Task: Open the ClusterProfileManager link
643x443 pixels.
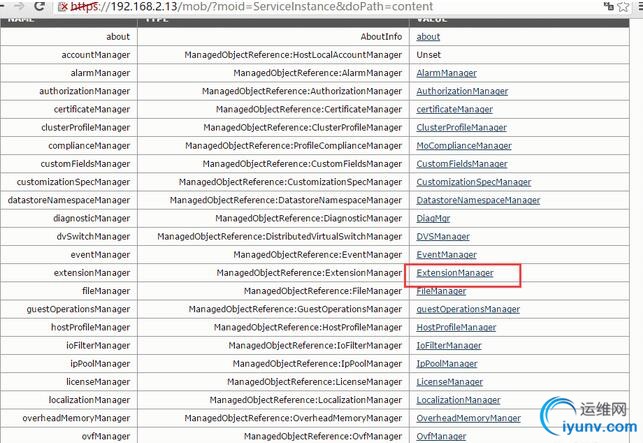Action: [461, 128]
